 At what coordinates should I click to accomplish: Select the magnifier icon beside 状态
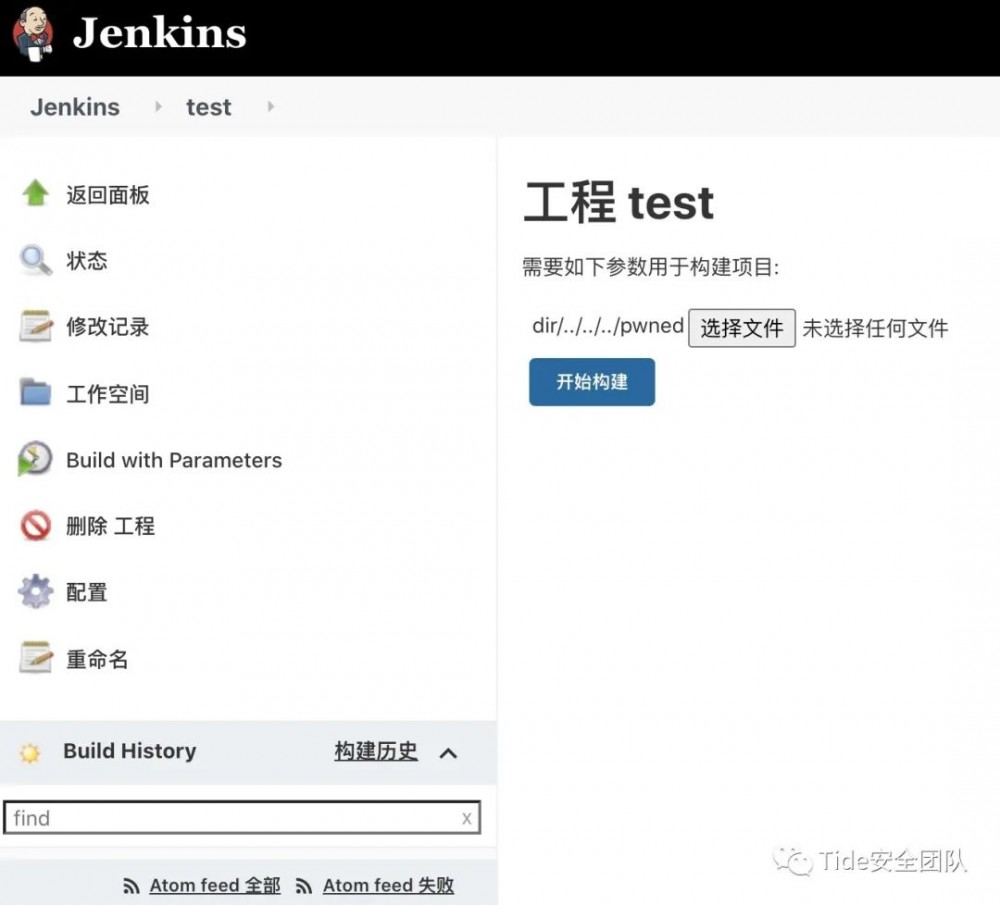(x=34, y=260)
